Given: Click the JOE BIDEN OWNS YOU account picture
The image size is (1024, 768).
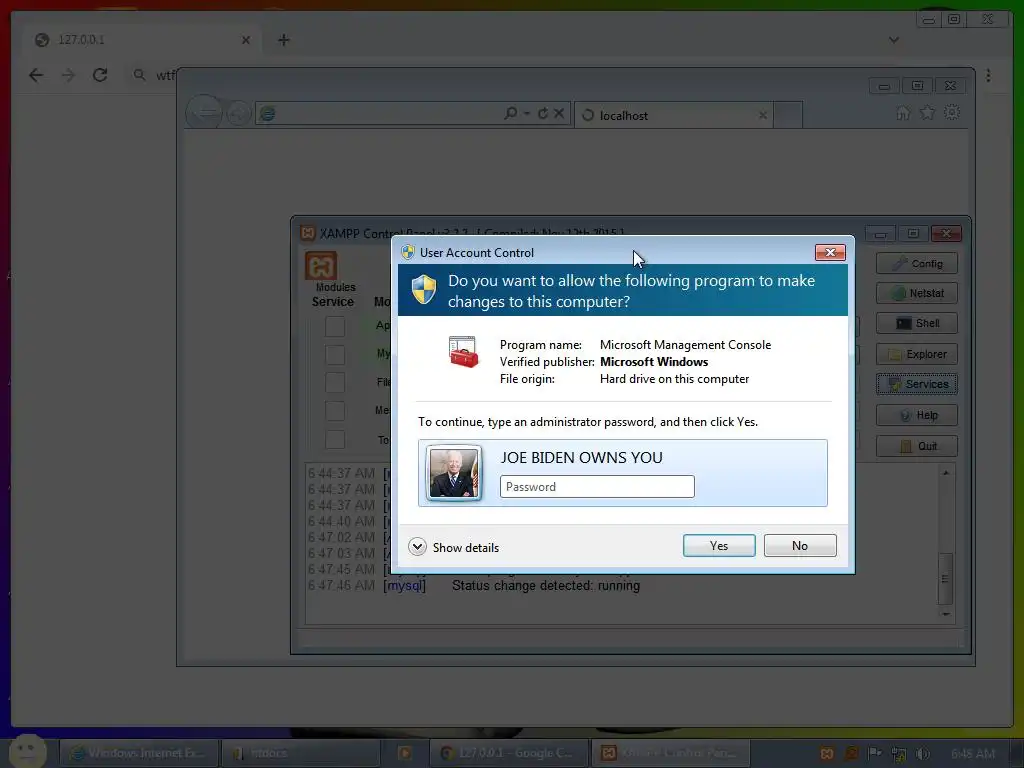Looking at the screenshot, I should (x=454, y=473).
